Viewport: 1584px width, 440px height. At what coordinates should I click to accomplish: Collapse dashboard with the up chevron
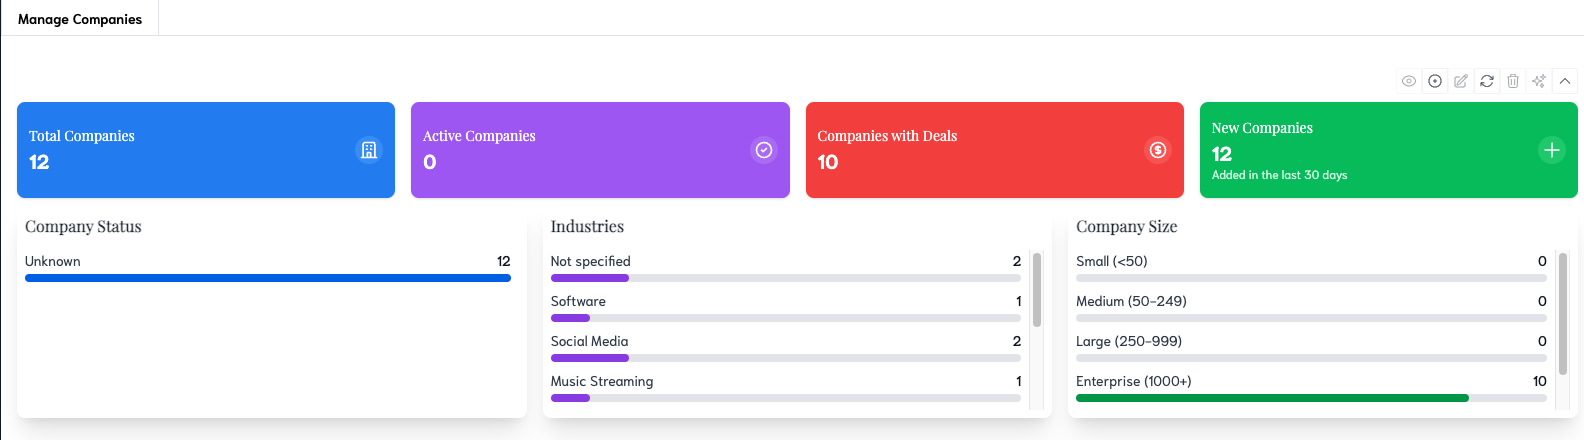point(1565,81)
